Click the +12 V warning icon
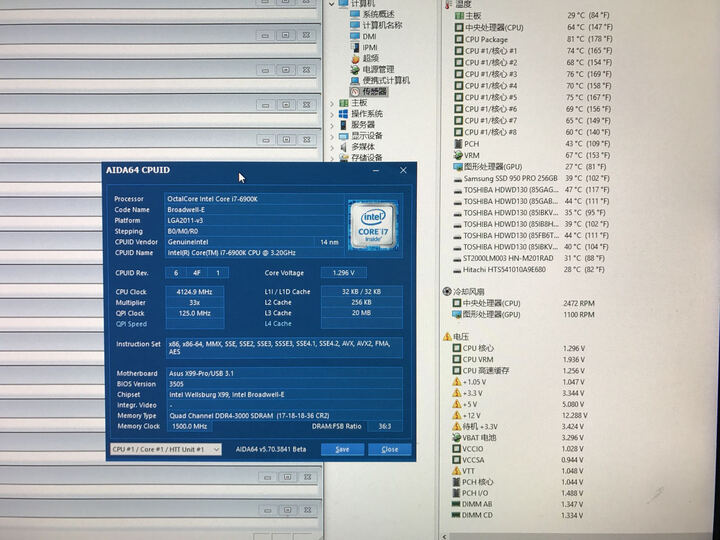720x540 pixels. (456, 415)
